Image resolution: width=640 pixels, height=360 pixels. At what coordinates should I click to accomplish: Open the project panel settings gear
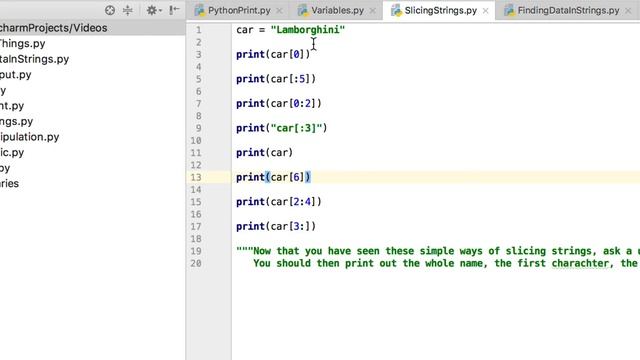coord(154,10)
